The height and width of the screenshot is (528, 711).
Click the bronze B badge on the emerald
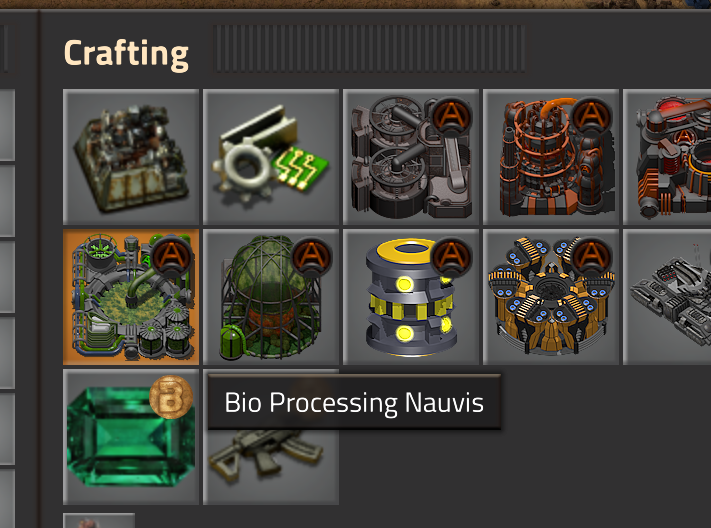coord(171,397)
